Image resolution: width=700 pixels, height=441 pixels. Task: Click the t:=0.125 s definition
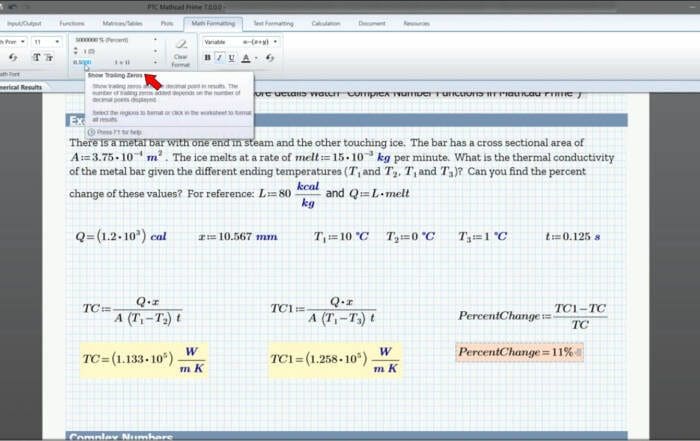coord(573,237)
